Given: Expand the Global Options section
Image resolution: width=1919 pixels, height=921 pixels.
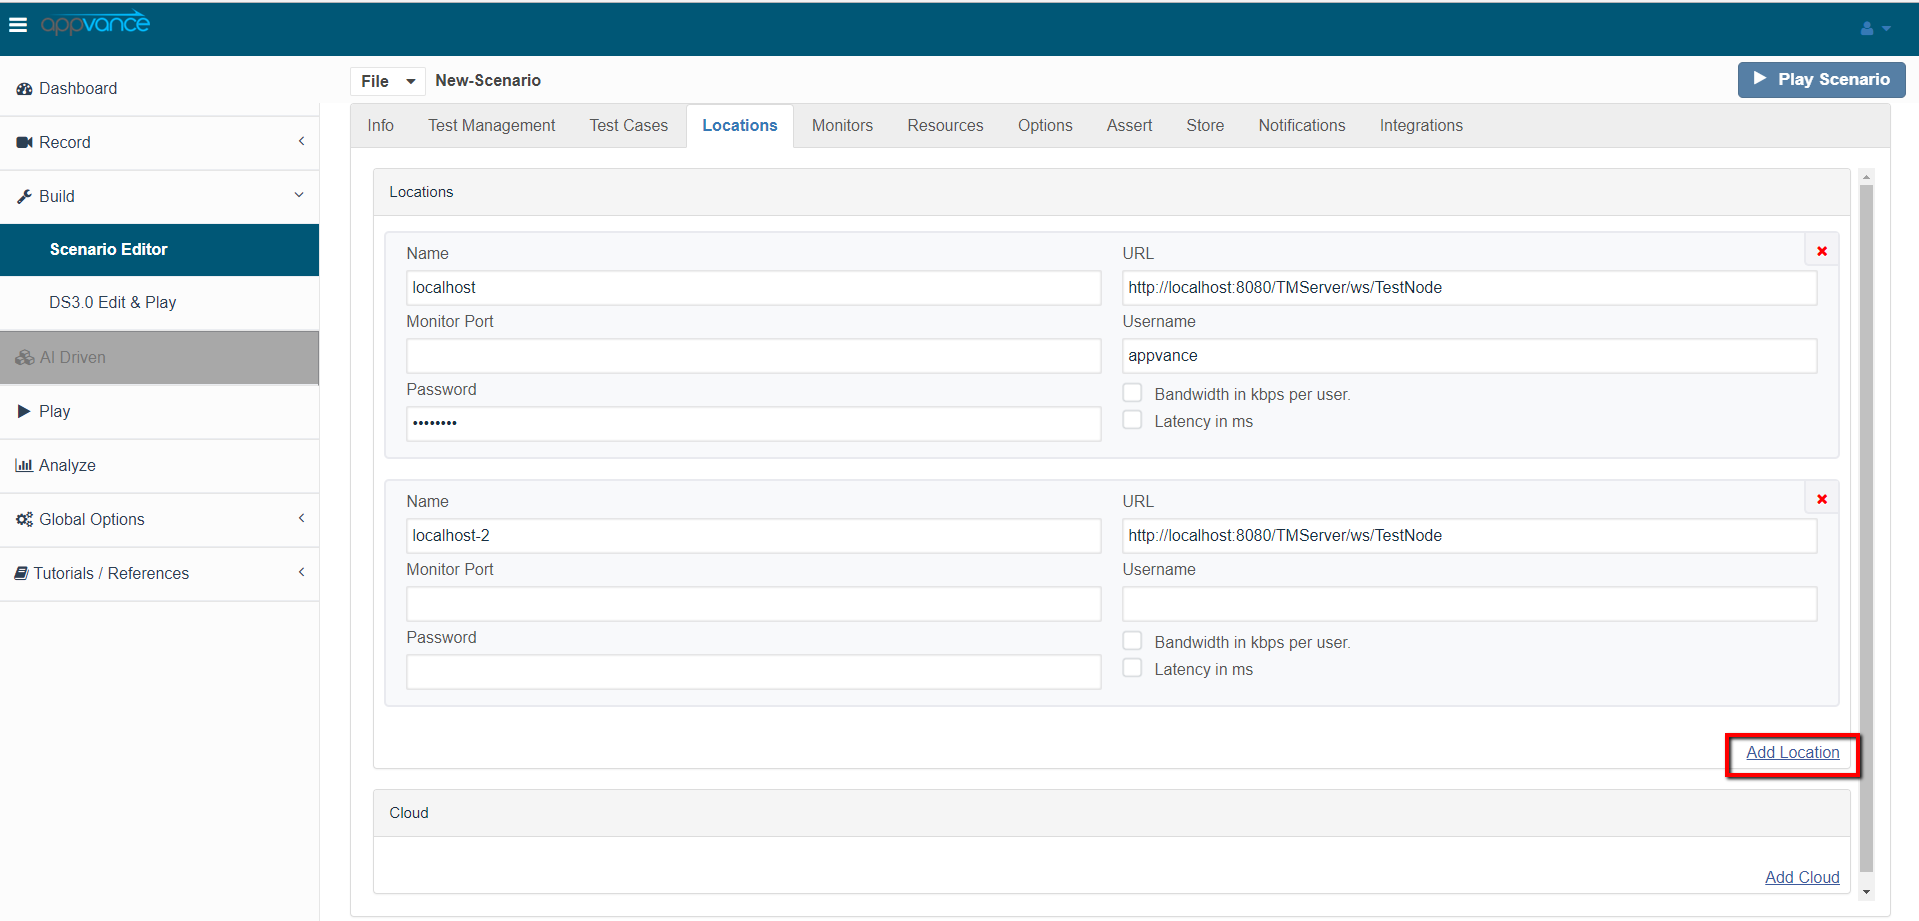Looking at the screenshot, I should pos(160,520).
